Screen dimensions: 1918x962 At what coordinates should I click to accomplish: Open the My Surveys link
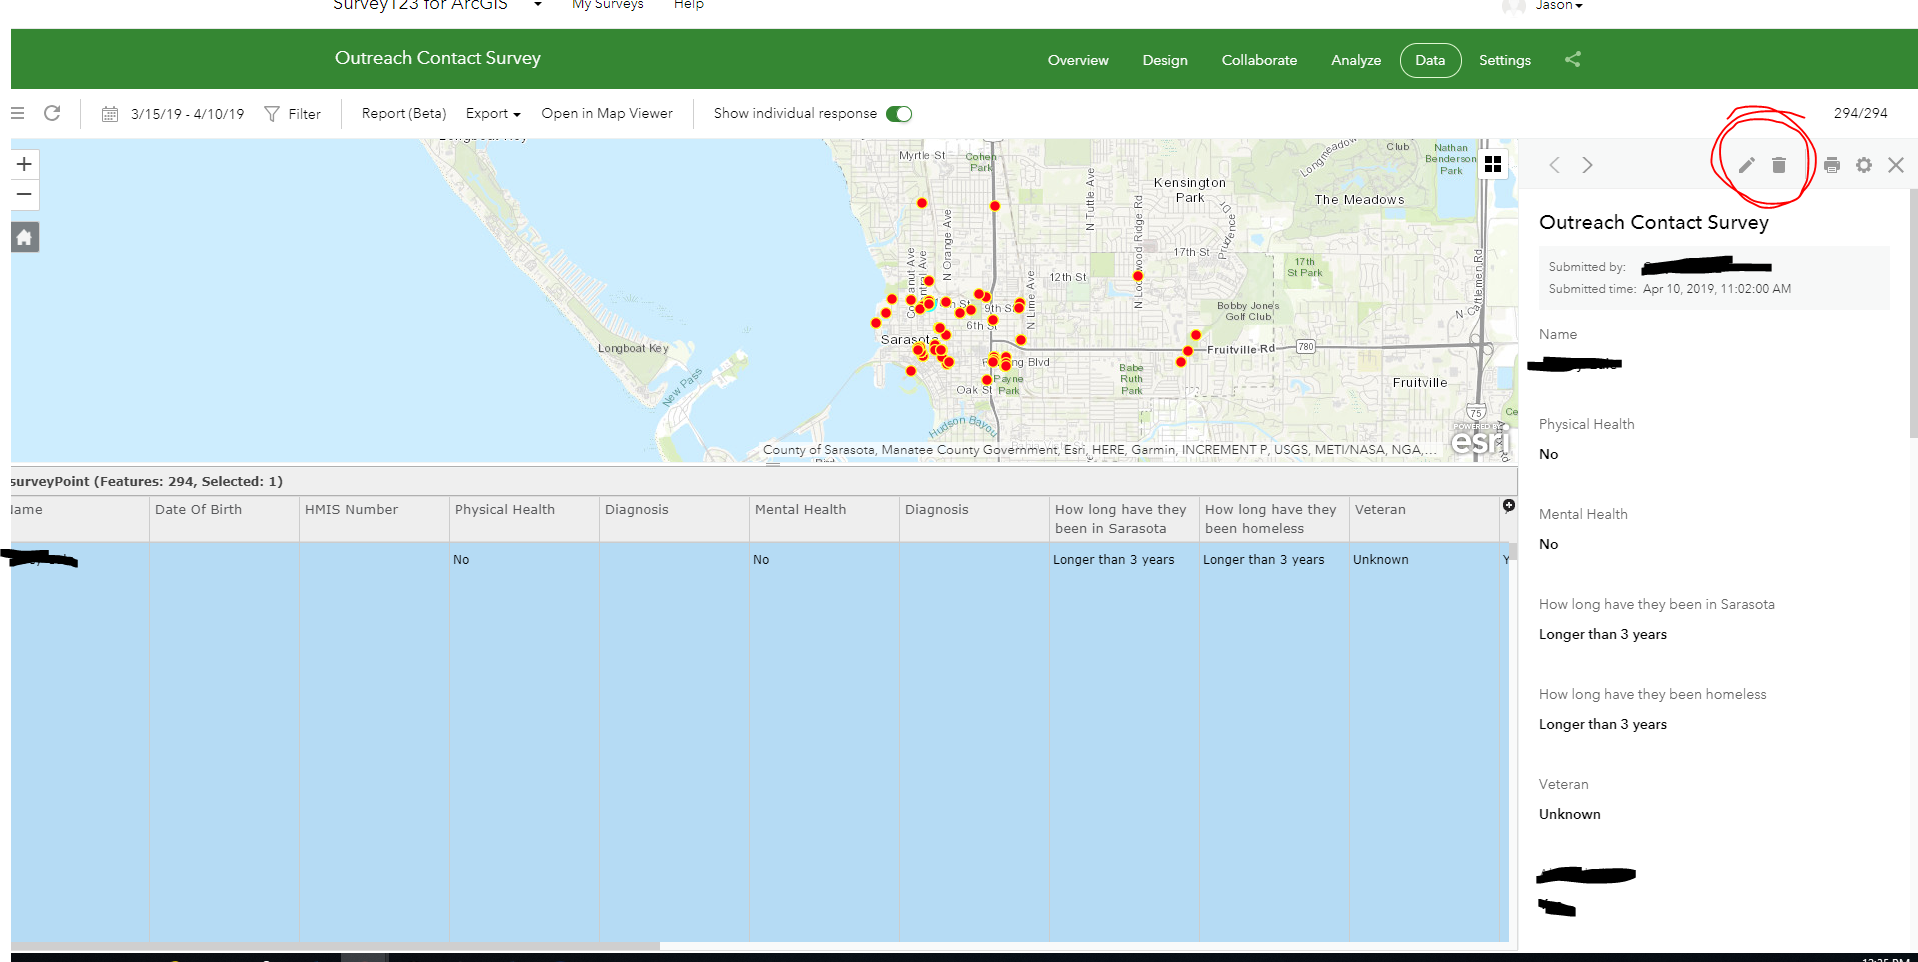607,5
